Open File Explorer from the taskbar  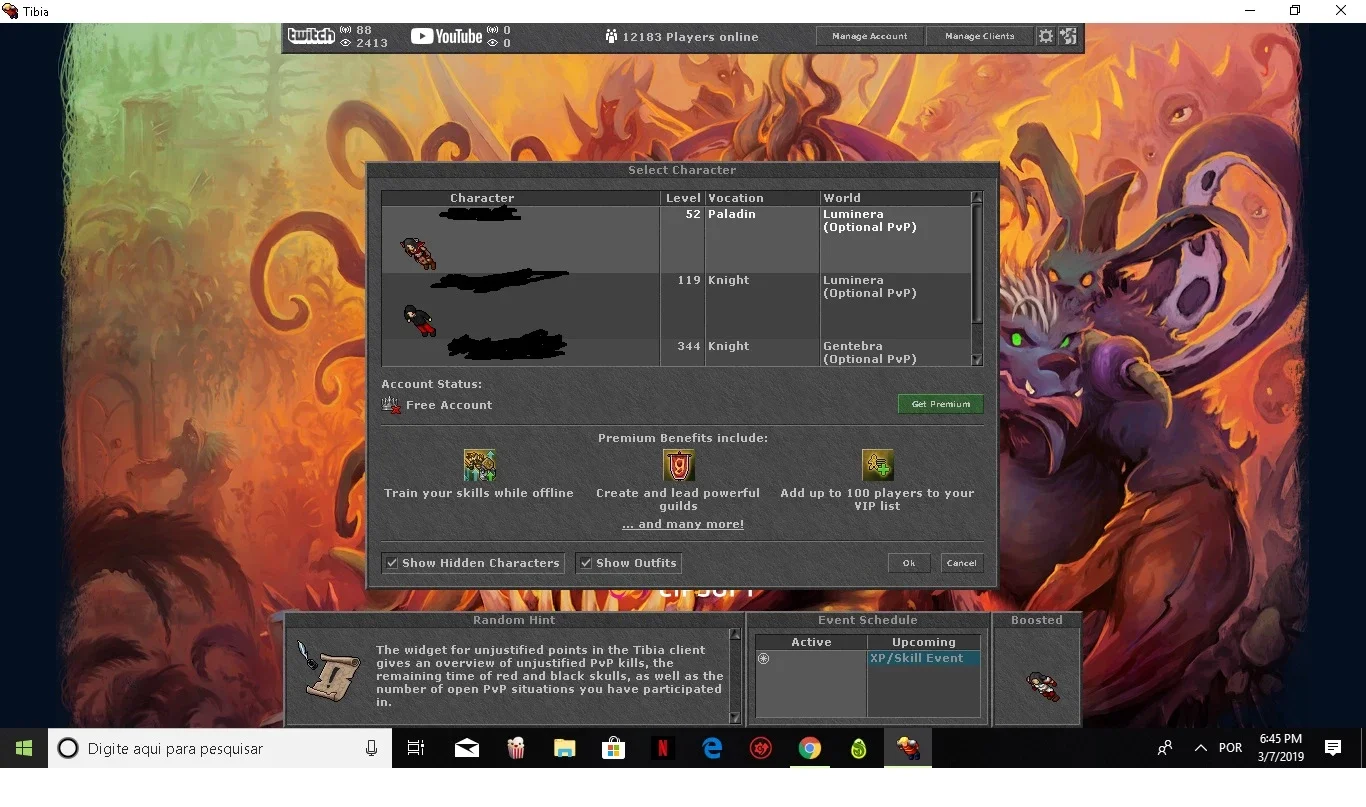pyautogui.click(x=565, y=748)
